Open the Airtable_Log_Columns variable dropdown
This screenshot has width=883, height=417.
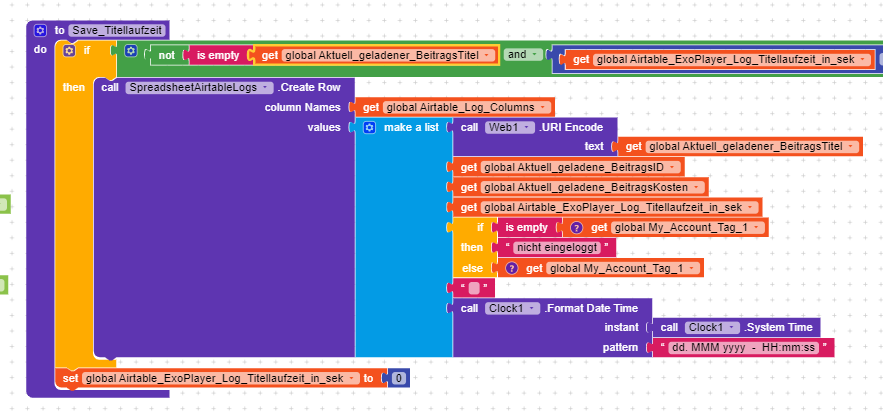543,108
